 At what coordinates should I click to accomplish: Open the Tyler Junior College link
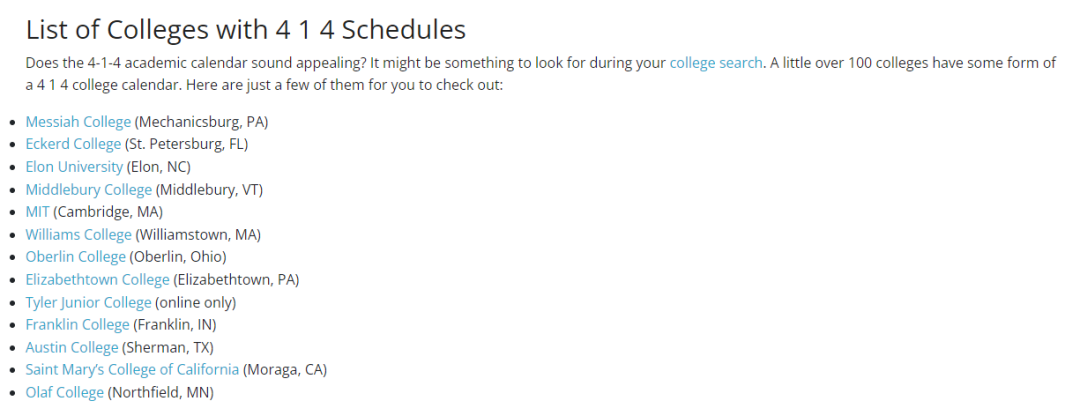(x=88, y=302)
